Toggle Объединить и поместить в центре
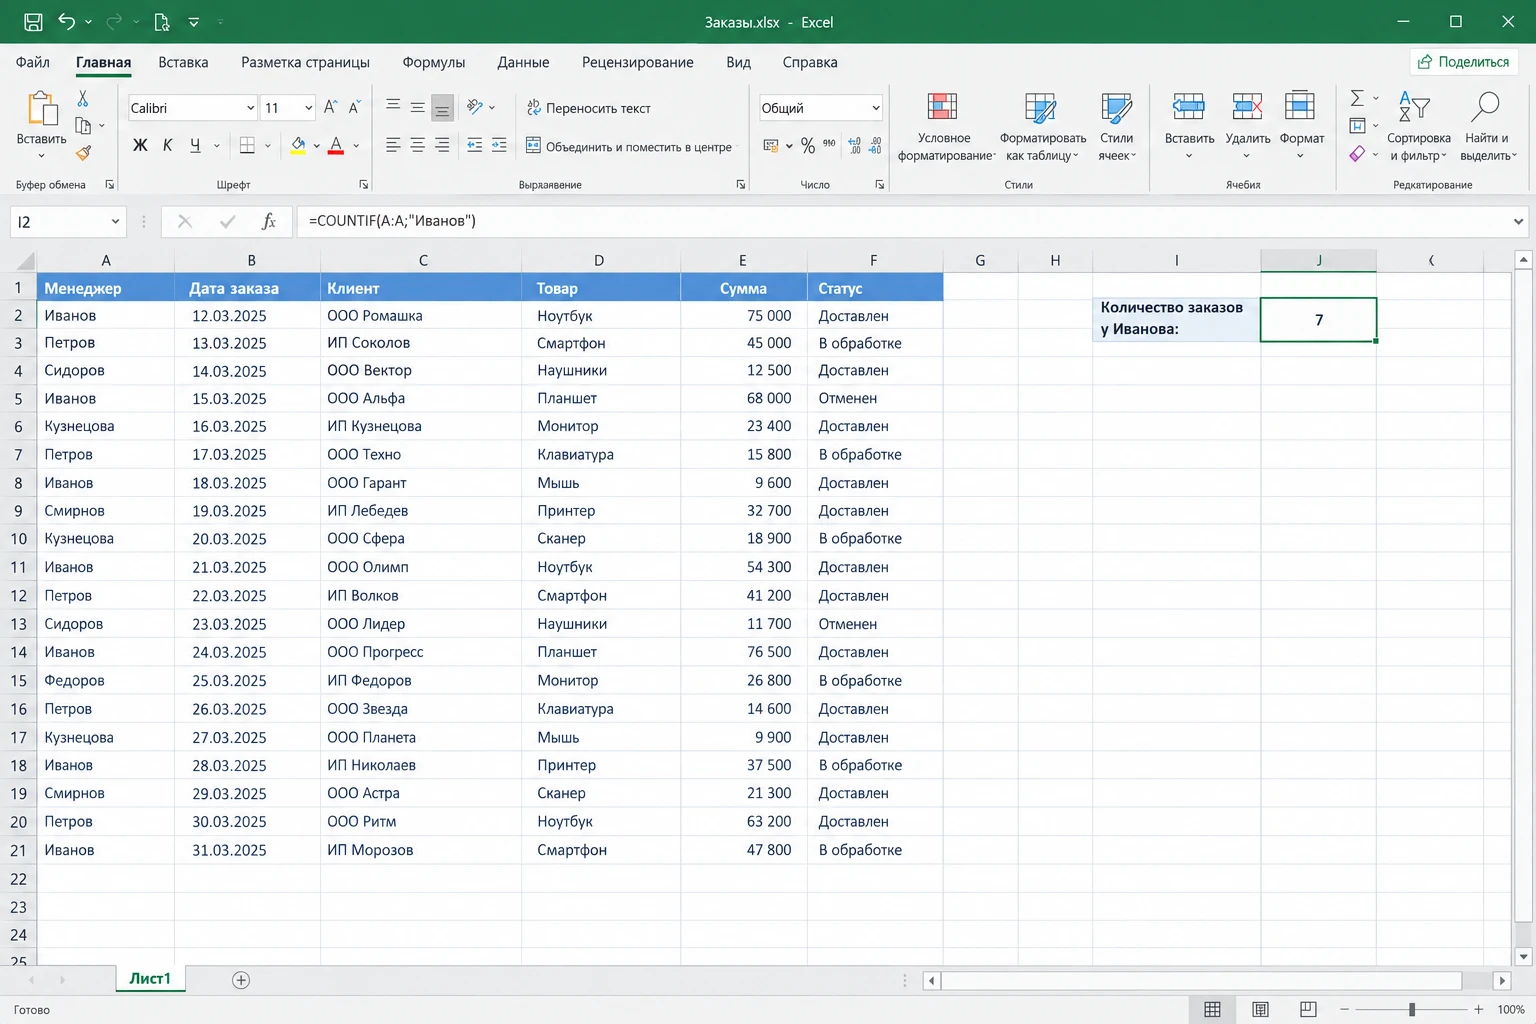The height and width of the screenshot is (1024, 1536). pyautogui.click(x=629, y=146)
